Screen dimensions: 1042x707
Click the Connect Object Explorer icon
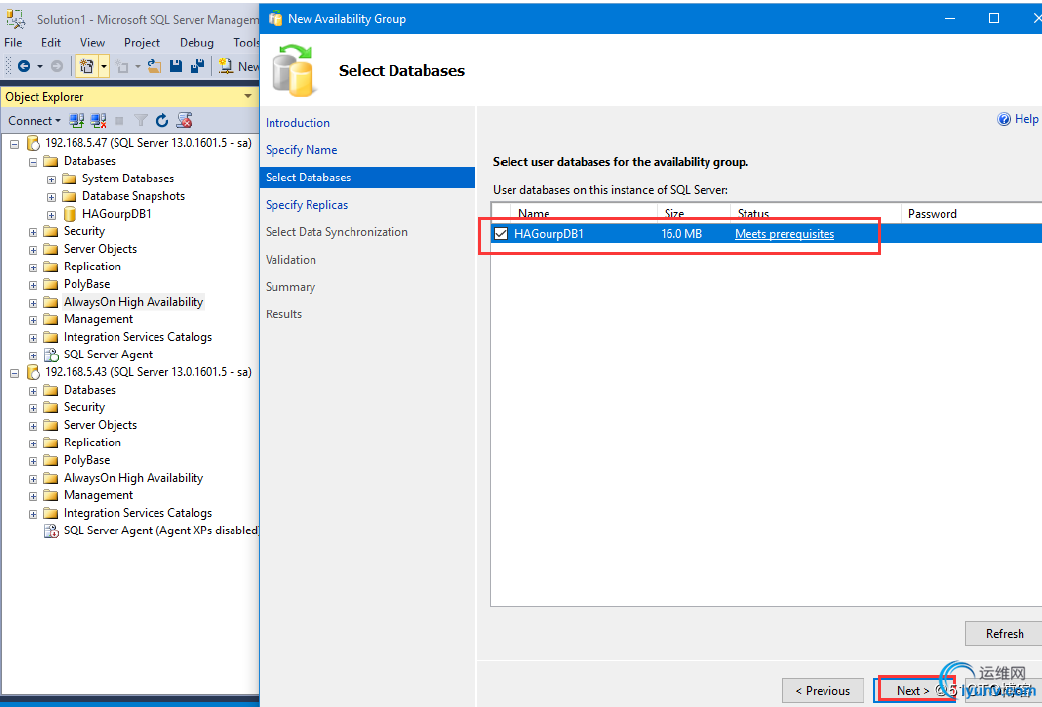(x=77, y=120)
